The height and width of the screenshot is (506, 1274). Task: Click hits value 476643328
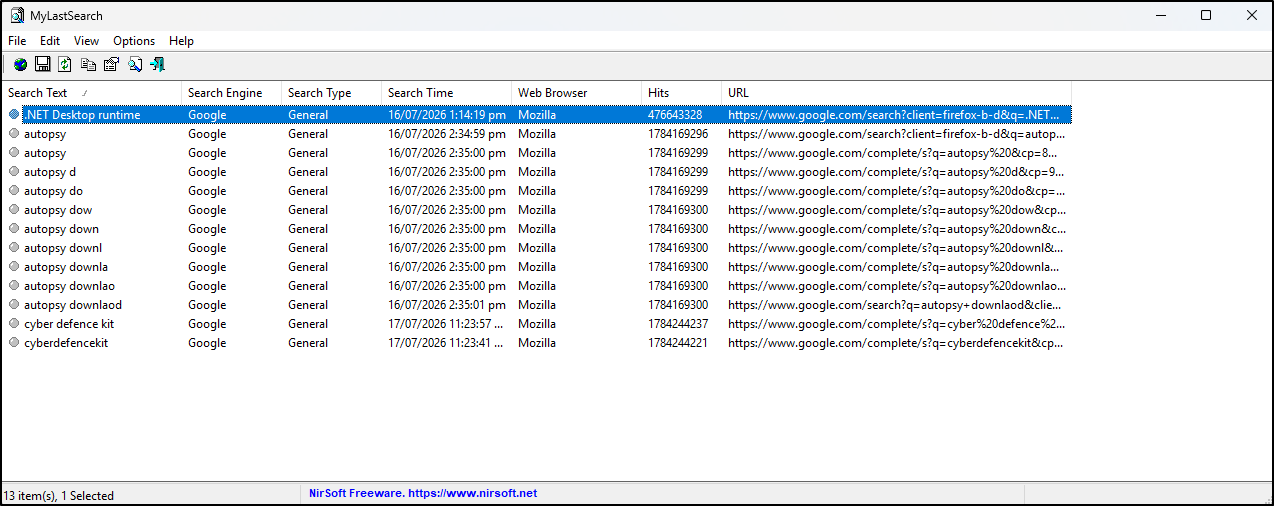pyautogui.click(x=675, y=115)
